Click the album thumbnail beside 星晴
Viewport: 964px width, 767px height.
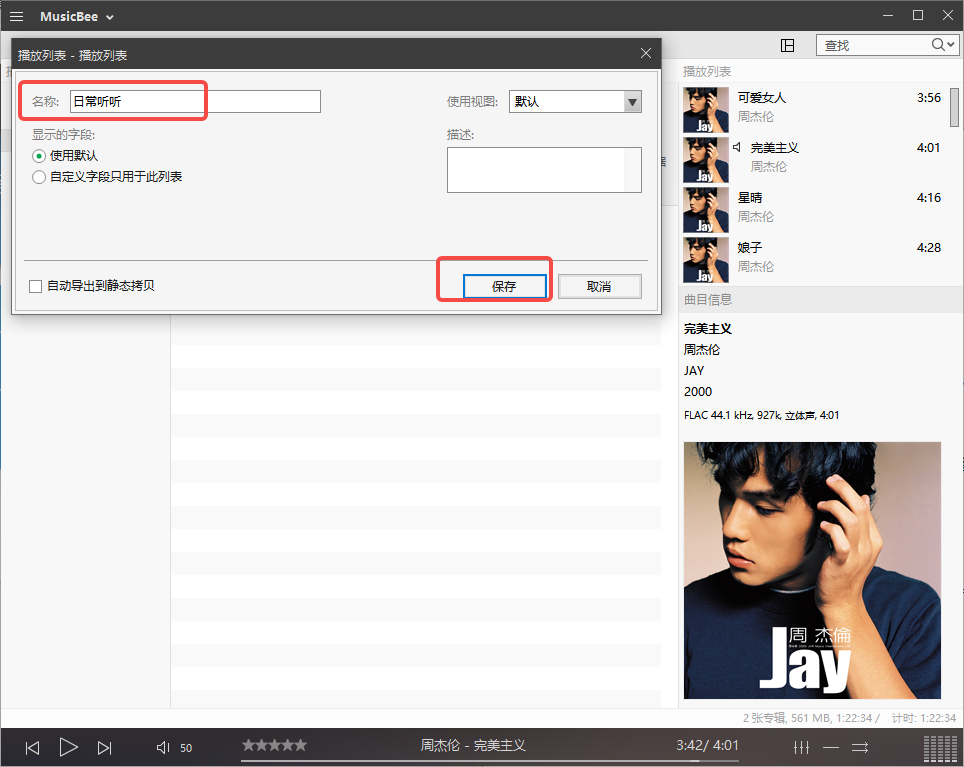[706, 210]
